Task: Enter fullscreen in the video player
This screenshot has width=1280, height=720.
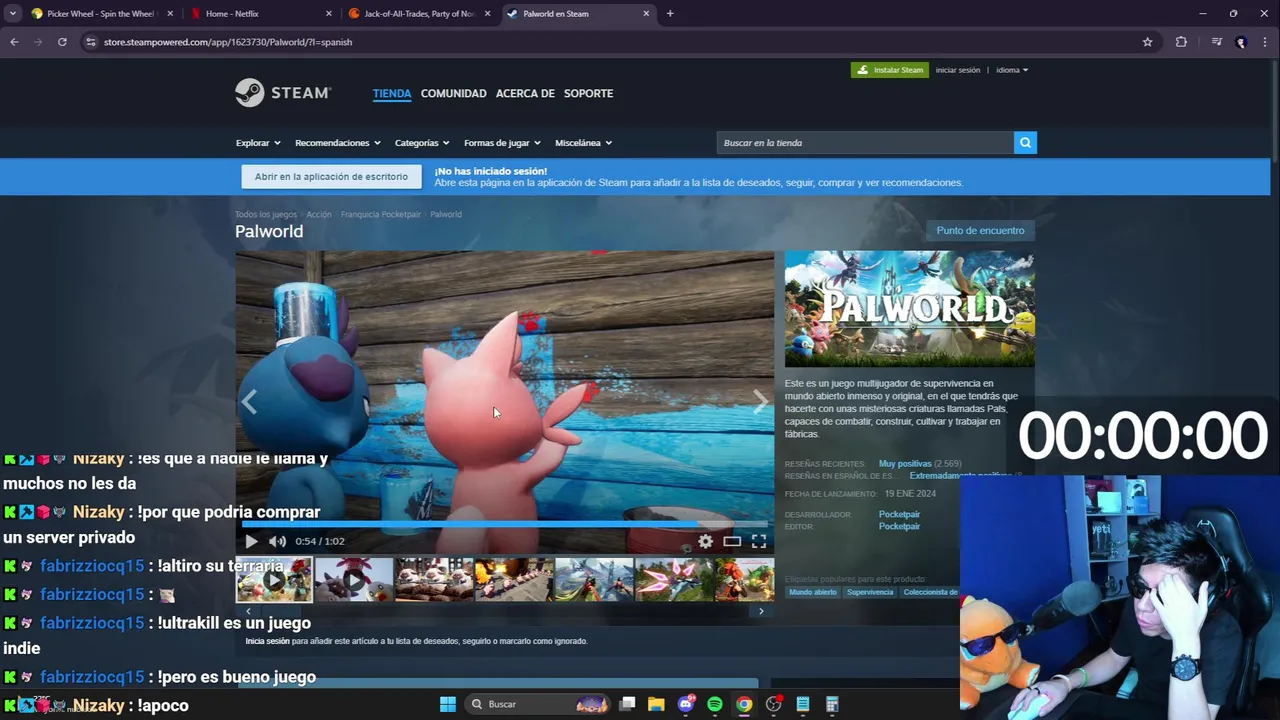Action: click(759, 541)
